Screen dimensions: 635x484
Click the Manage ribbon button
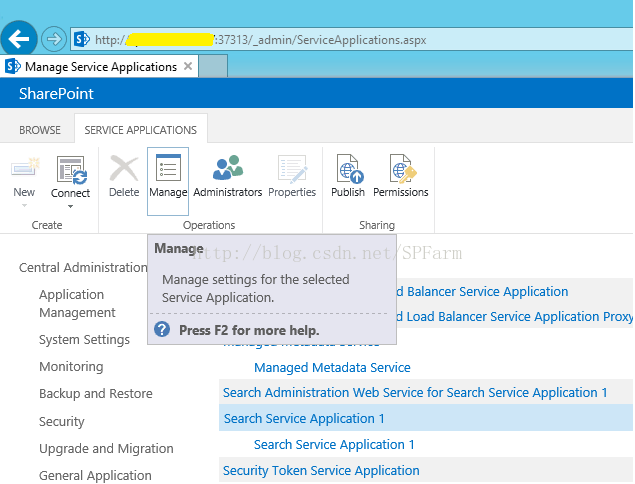tap(168, 181)
